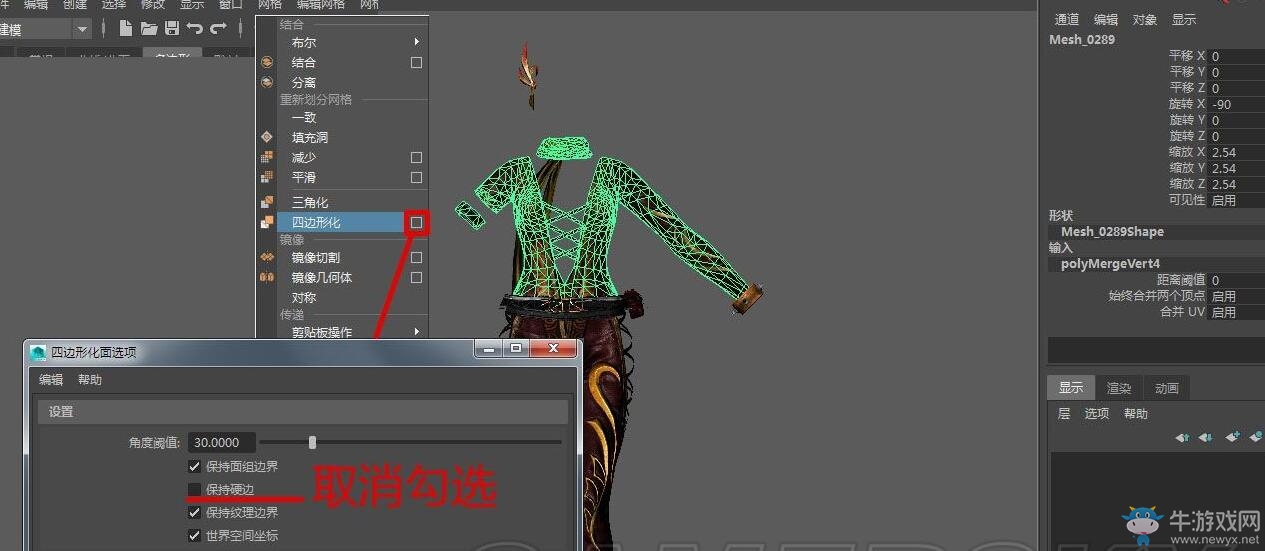Uncheck the 世界空间坐标 checkbox
This screenshot has height=551, width=1265.
(194, 535)
